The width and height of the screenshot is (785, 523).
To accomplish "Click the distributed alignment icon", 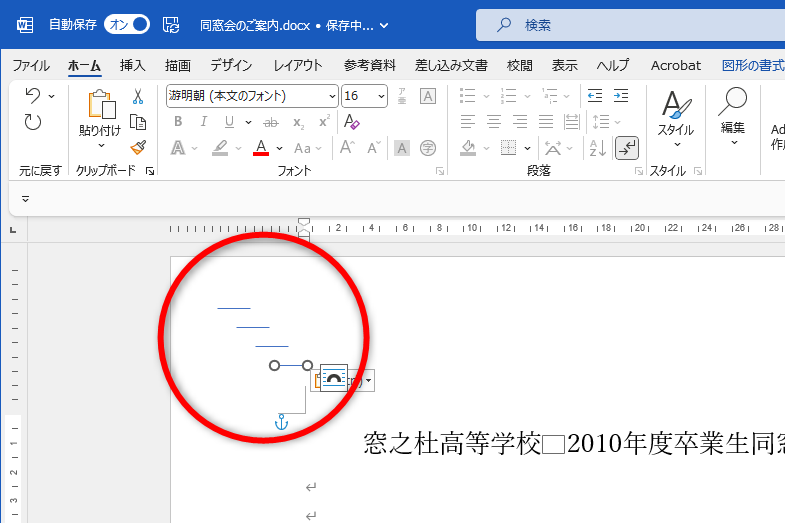I will pos(572,122).
